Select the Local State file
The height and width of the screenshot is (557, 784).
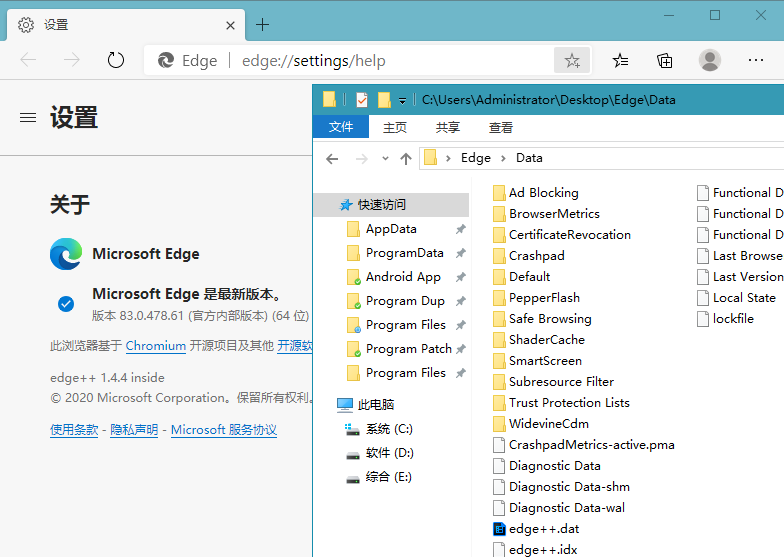point(736,298)
